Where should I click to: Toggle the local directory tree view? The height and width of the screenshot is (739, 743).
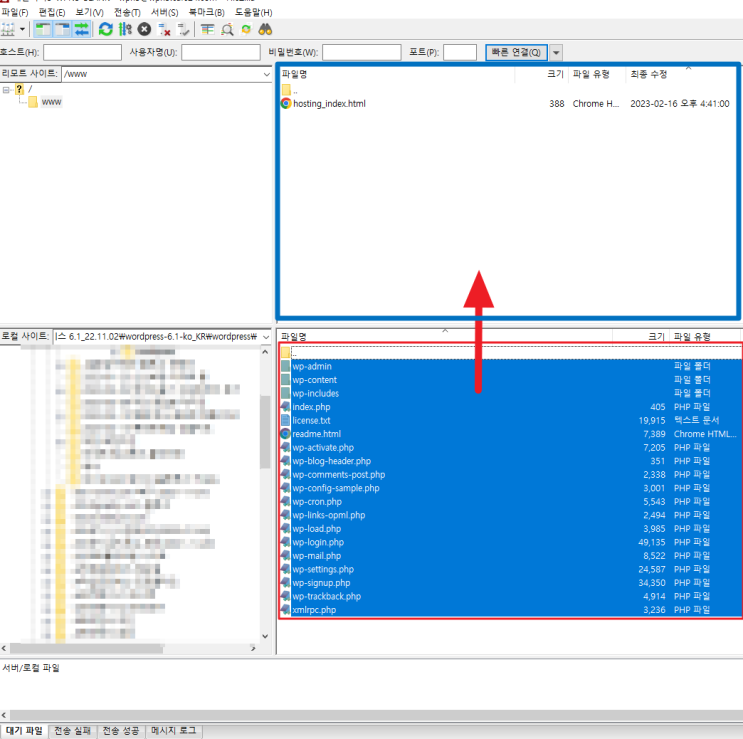pos(43,29)
